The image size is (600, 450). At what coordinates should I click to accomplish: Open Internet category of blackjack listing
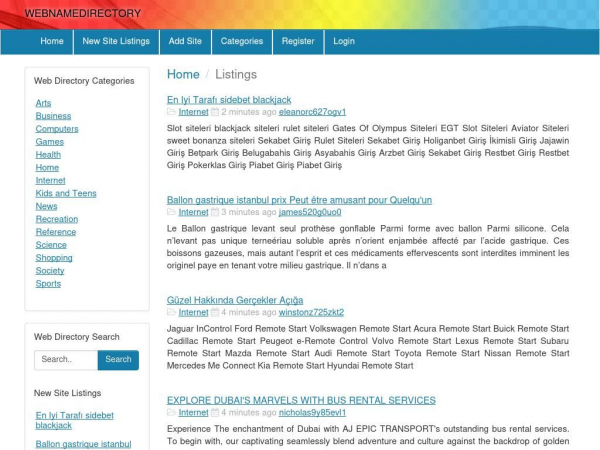pos(193,112)
